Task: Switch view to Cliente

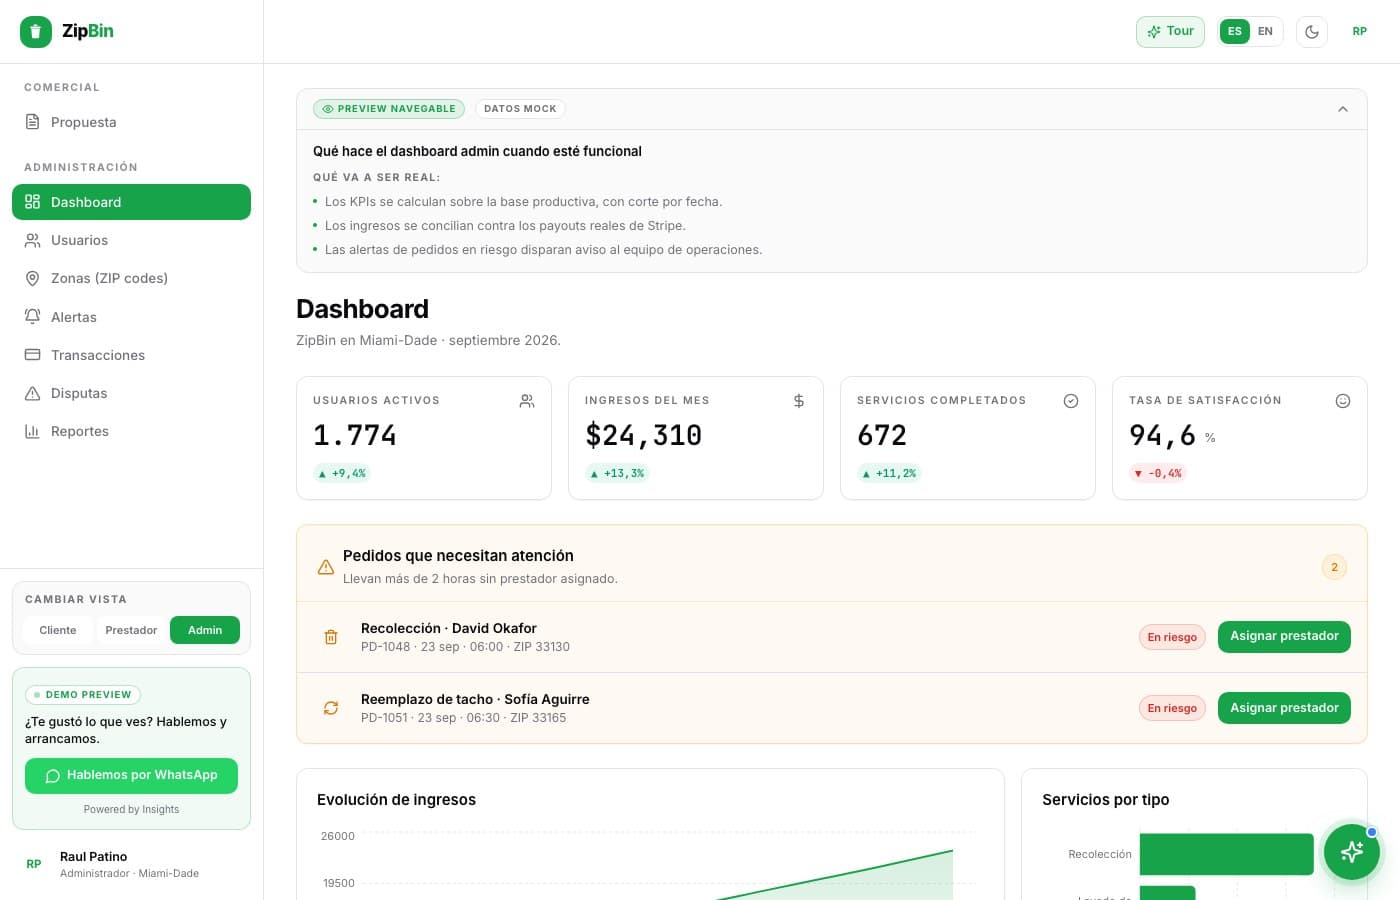Action: coord(58,630)
